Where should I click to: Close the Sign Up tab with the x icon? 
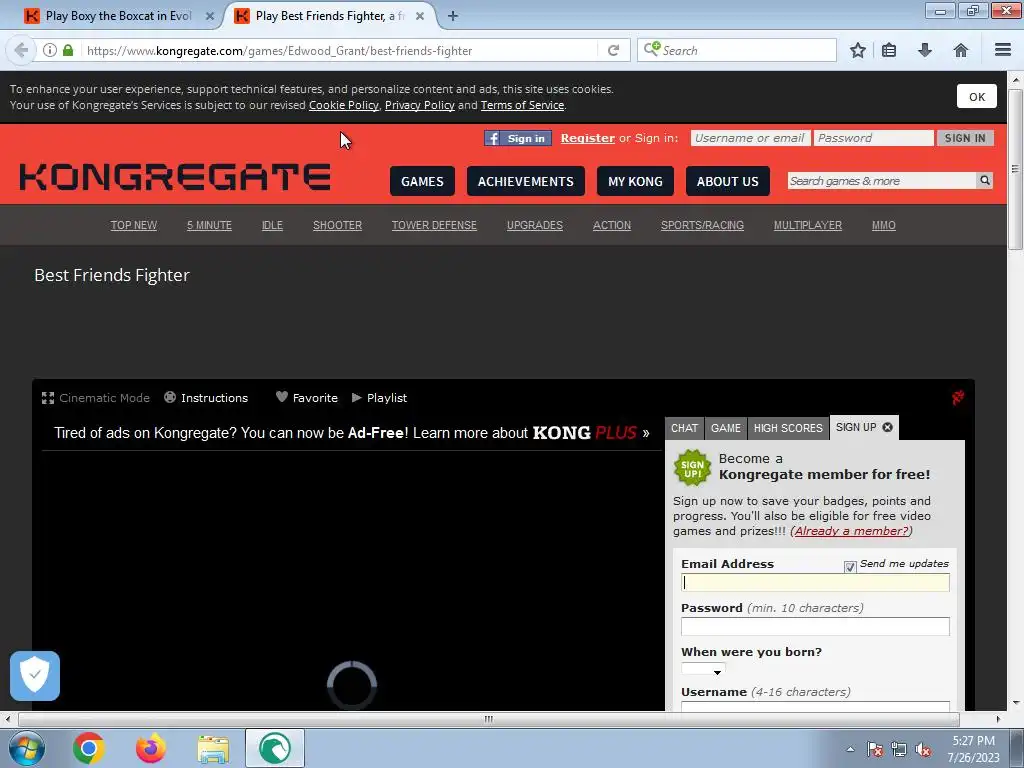(x=888, y=427)
